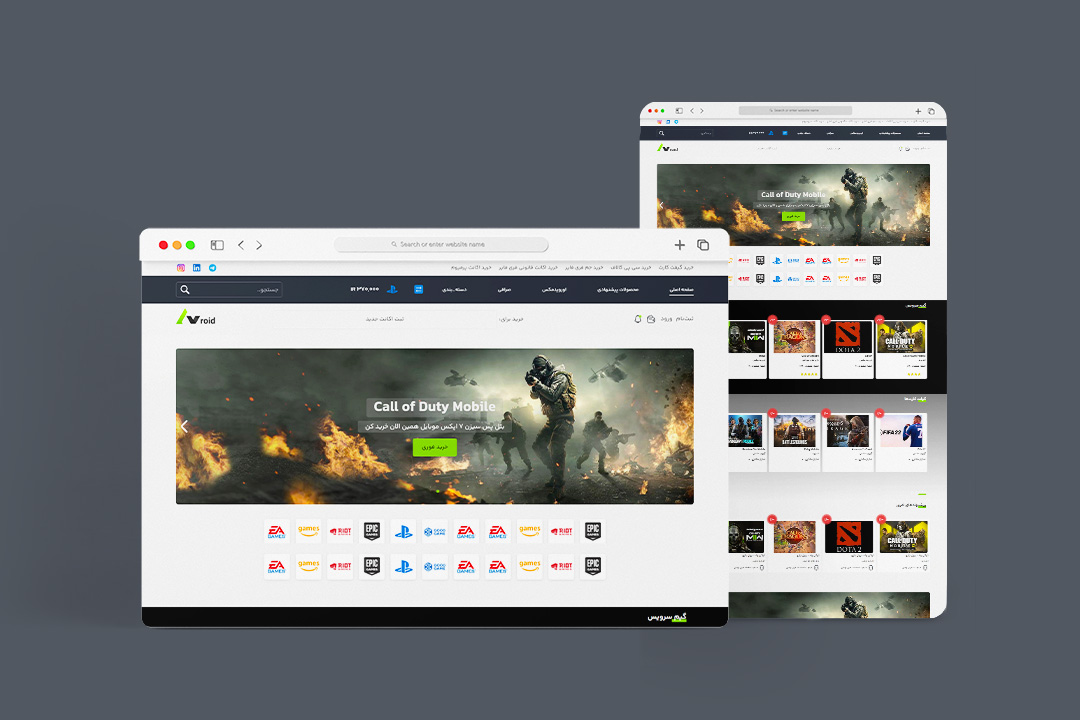Open the صرافی nav item
Viewport: 1080px width, 720px height.
(x=504, y=289)
